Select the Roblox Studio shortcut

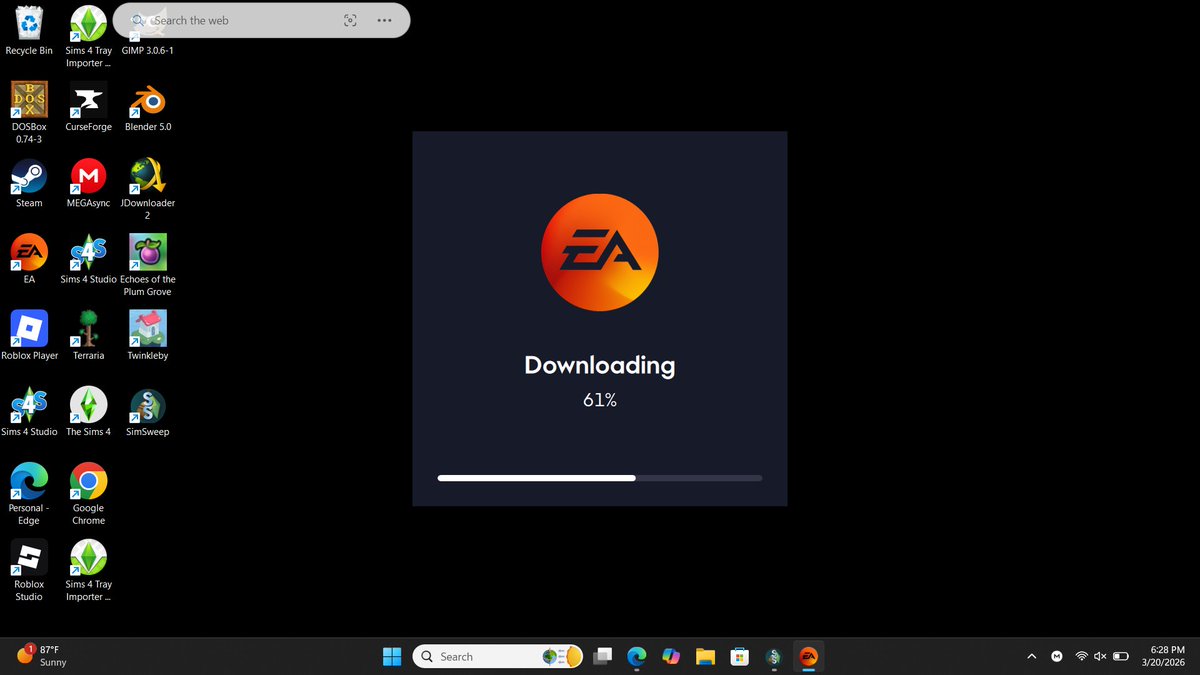click(x=29, y=570)
